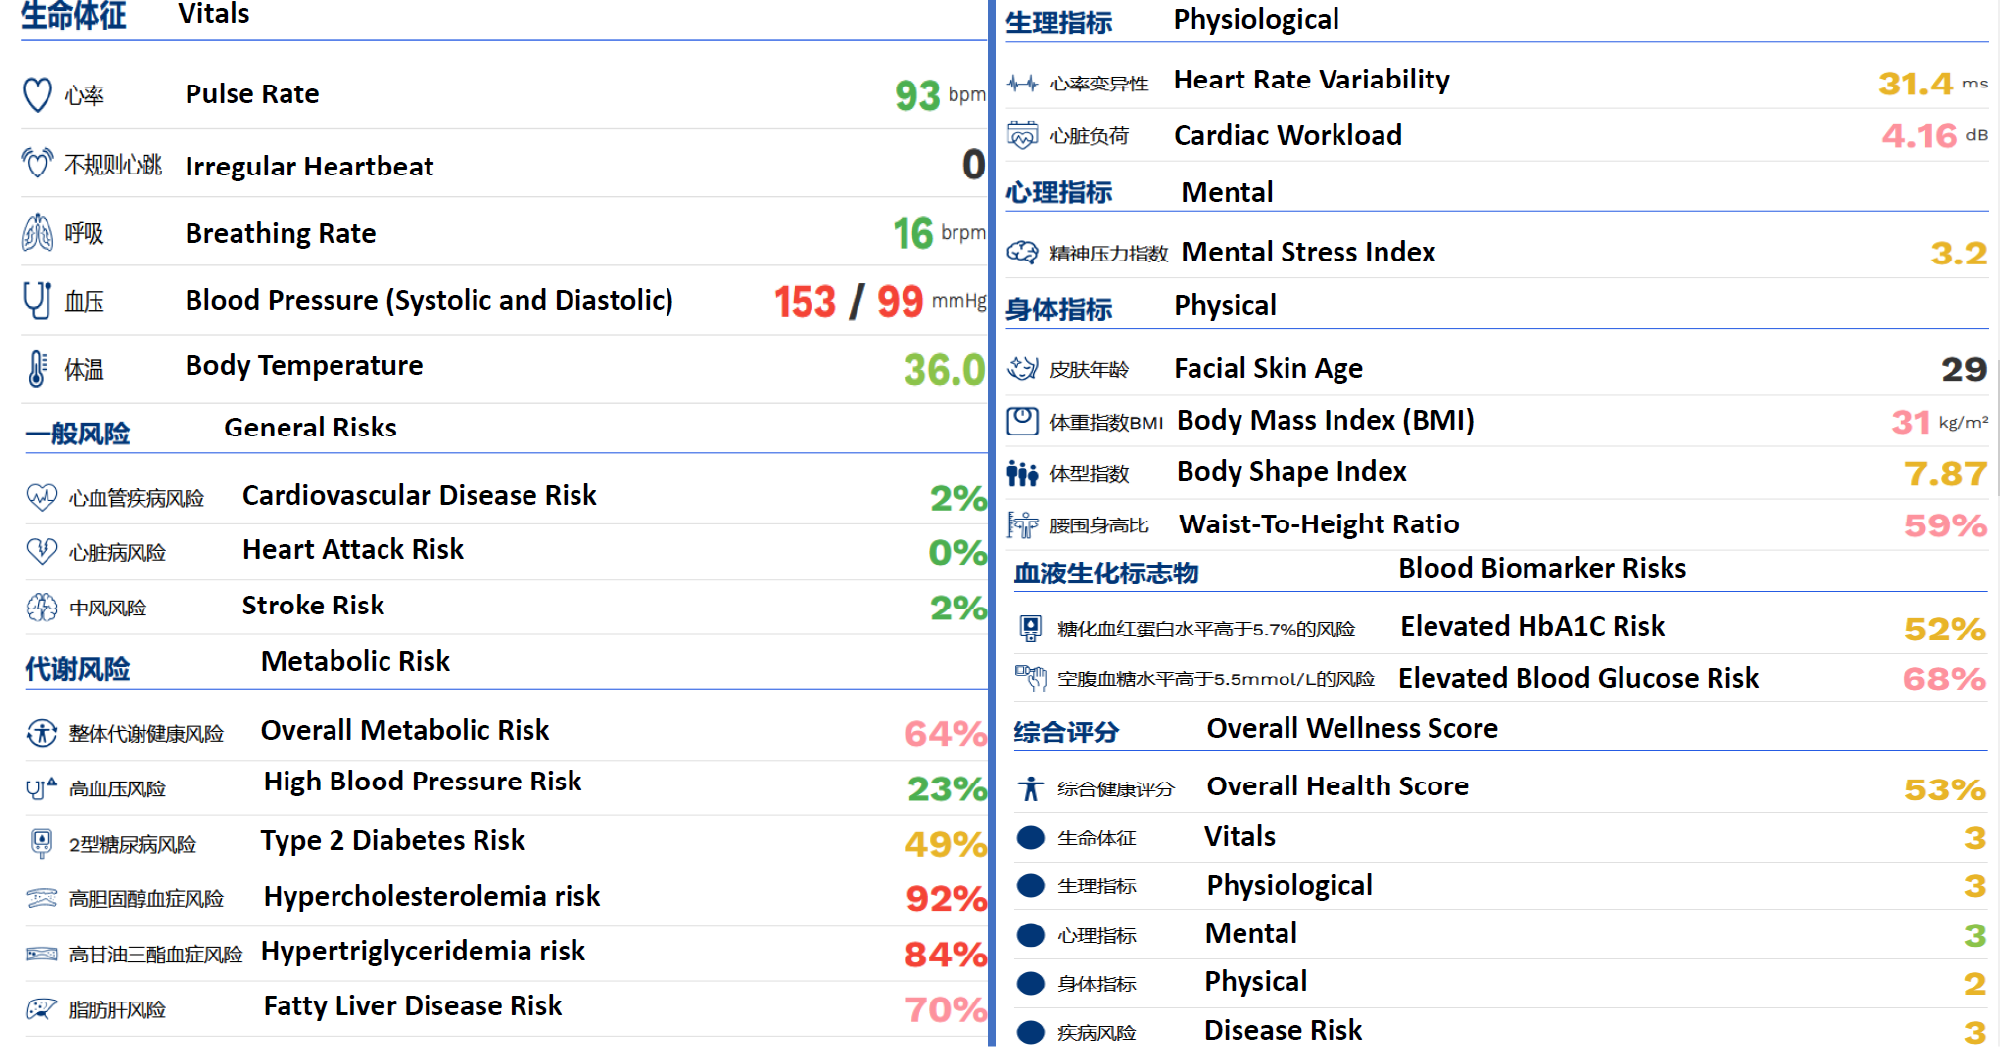Image resolution: width=2000 pixels, height=1047 pixels.
Task: Click the brain icon beside Stroke Risk
Action: 42,607
